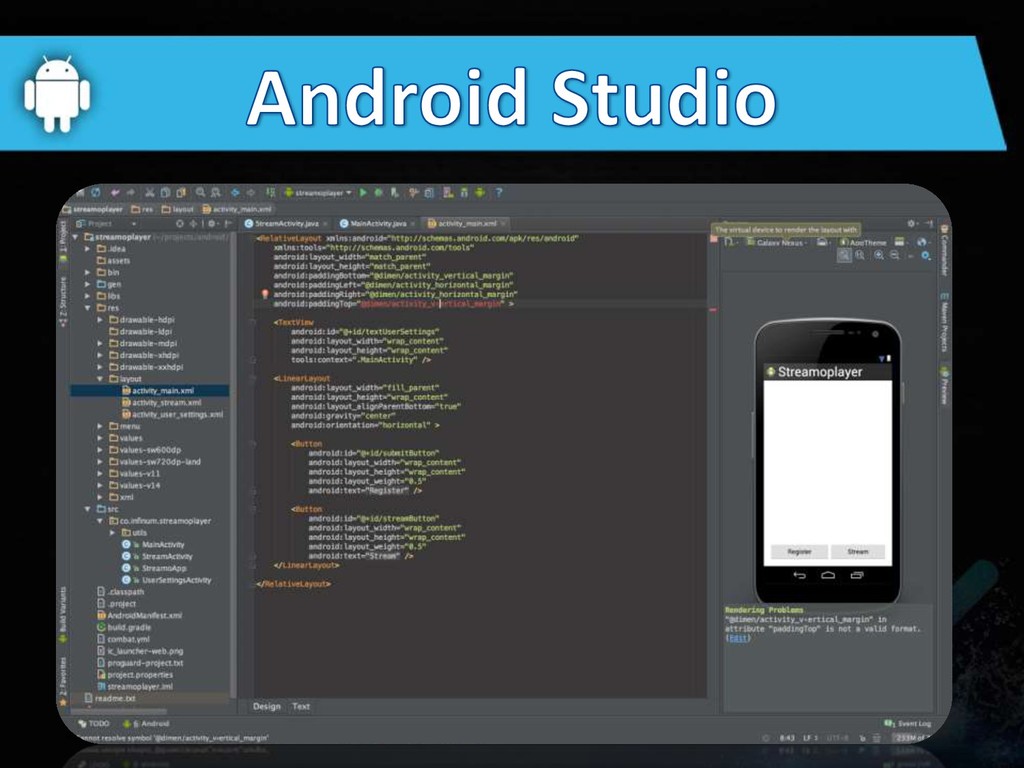Toggle the Favorites side panel
The width and height of the screenshot is (1024, 768).
[x=63, y=682]
